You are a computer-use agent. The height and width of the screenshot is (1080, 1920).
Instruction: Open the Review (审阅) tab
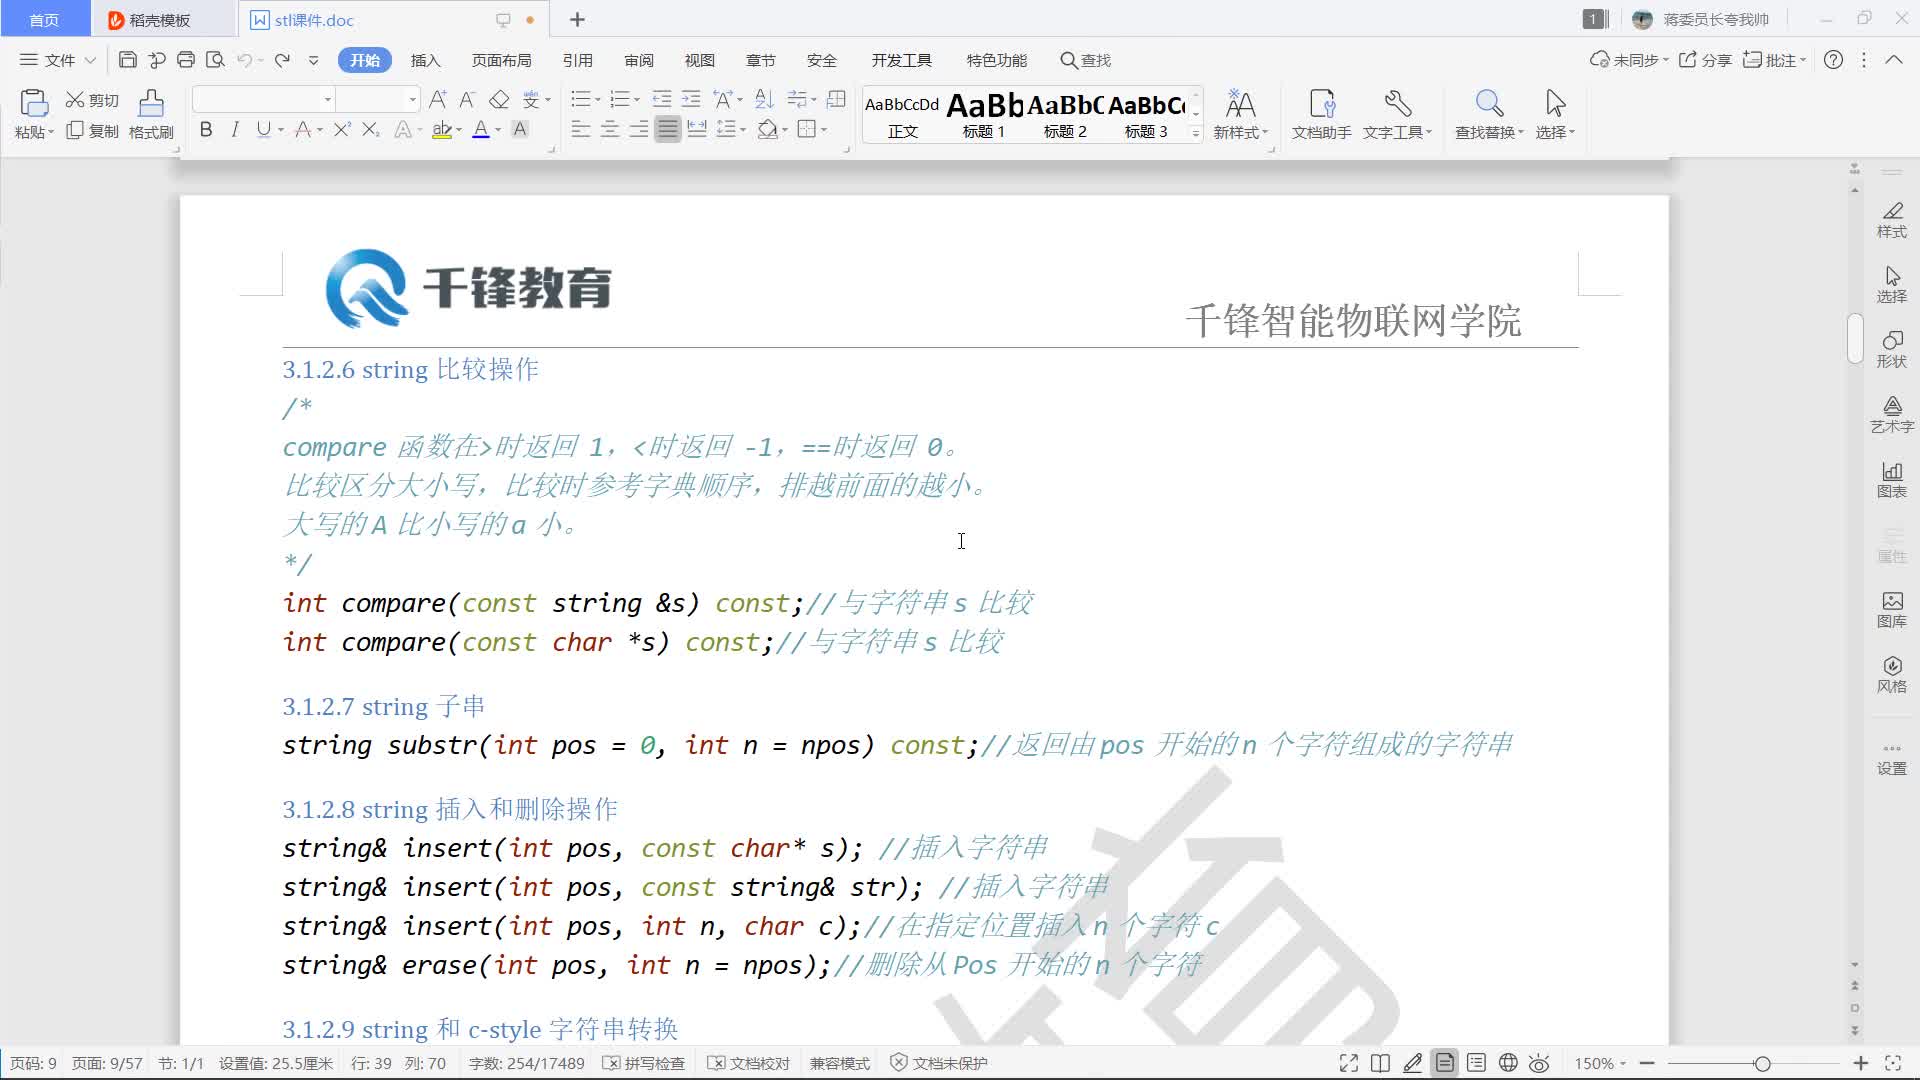coord(638,60)
